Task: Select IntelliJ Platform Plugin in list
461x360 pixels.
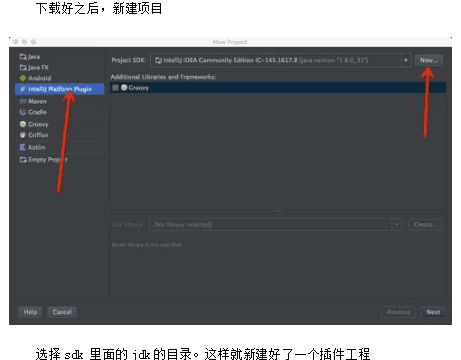Action: (60, 89)
